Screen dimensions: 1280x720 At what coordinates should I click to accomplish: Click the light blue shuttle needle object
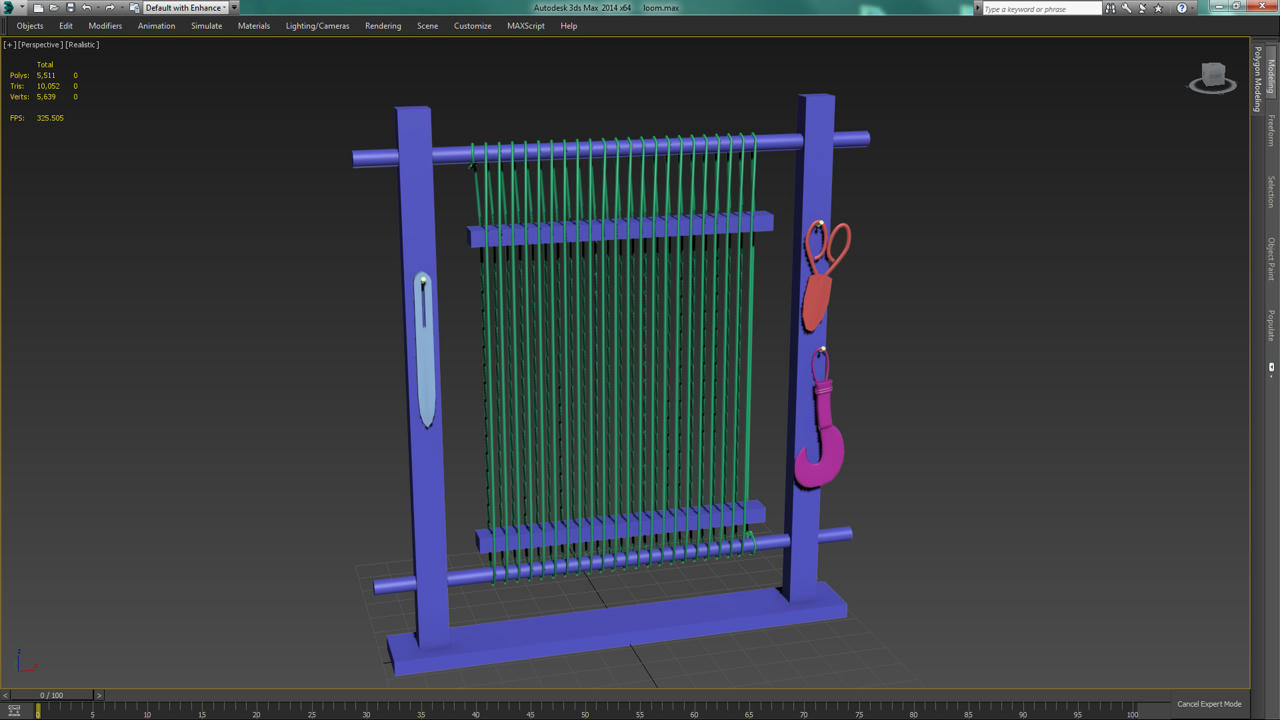click(x=425, y=350)
